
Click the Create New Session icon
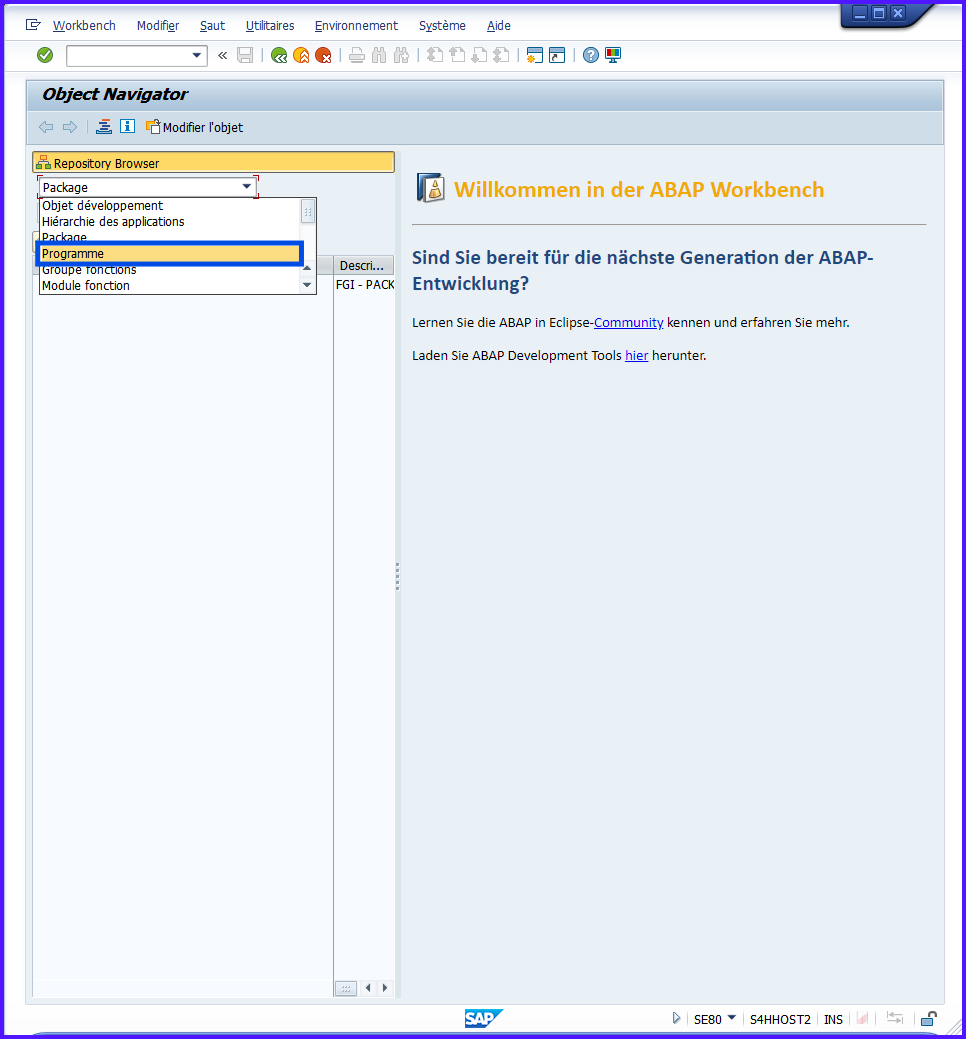coord(535,55)
